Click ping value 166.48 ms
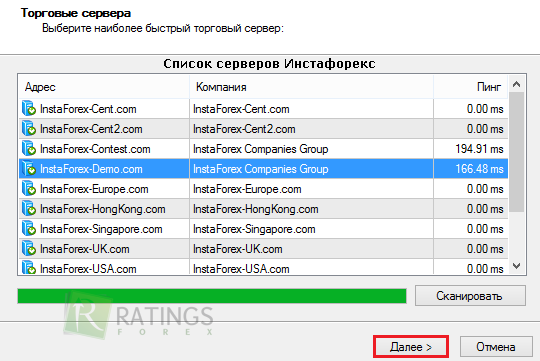 coord(479,169)
